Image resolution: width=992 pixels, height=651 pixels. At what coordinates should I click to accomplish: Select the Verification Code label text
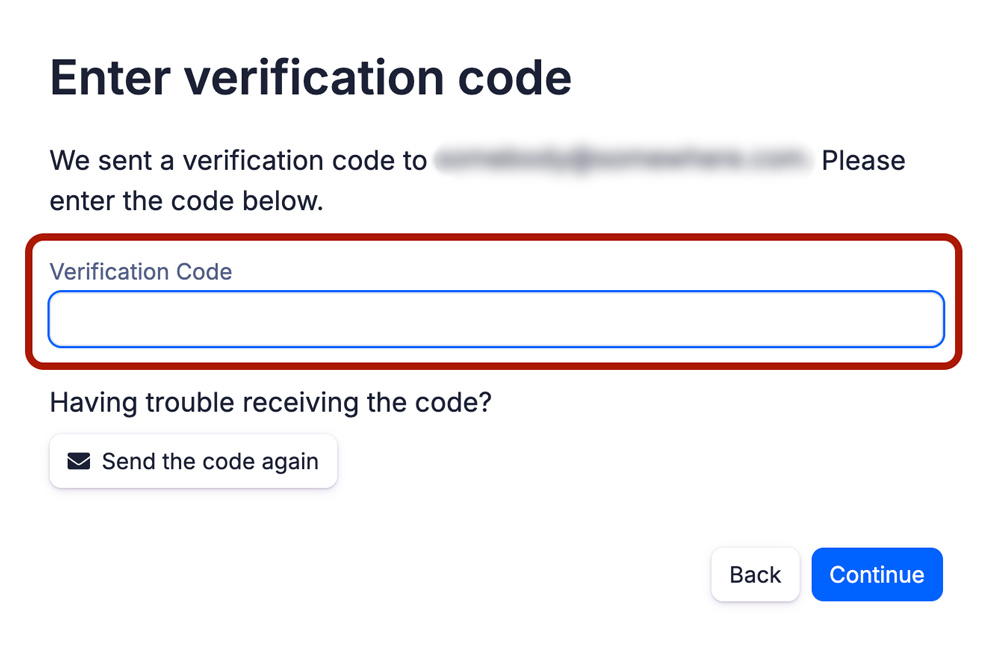click(x=140, y=271)
